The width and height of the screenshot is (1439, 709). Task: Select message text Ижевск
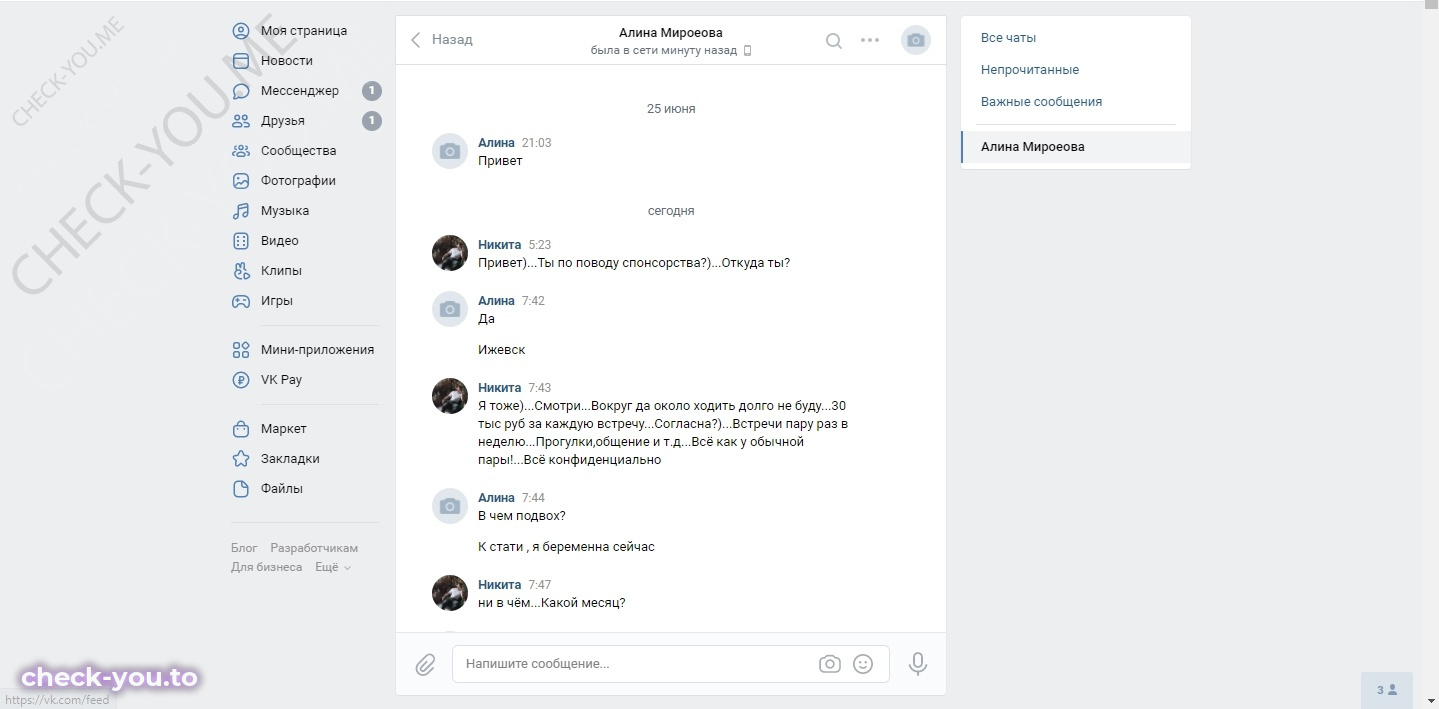[x=502, y=350]
